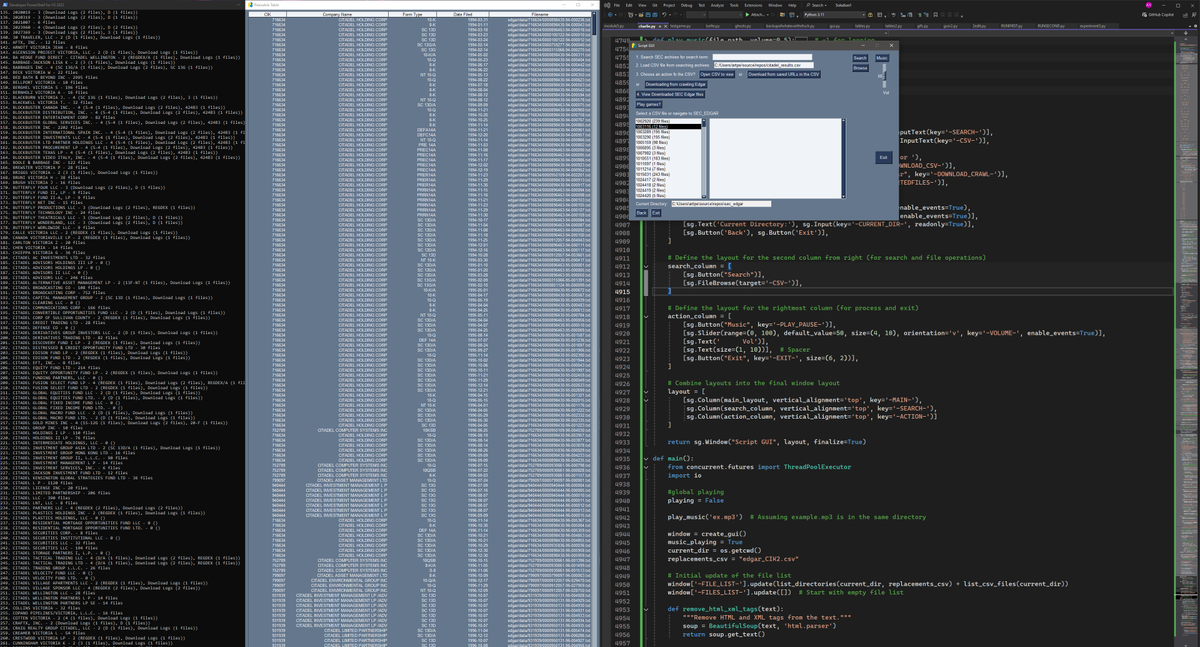Switch to the ghosts.py tab
Screen dimensions: 1200x647
click(742, 25)
